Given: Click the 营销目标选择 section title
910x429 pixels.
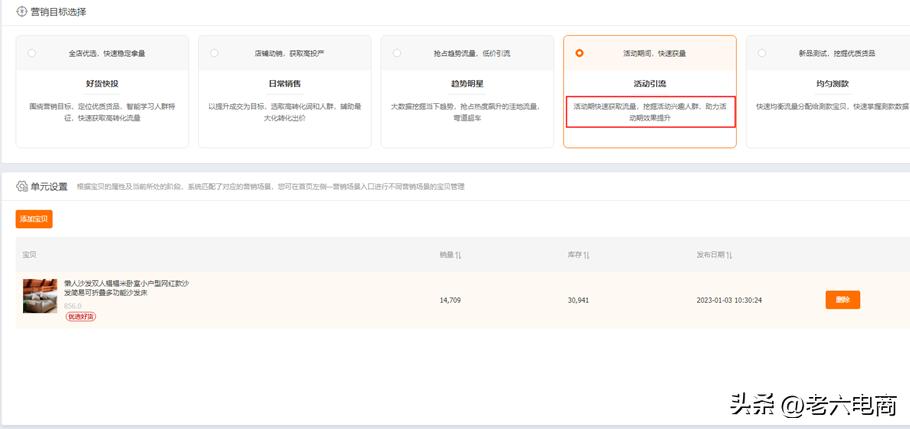Looking at the screenshot, I should [x=58, y=11].
